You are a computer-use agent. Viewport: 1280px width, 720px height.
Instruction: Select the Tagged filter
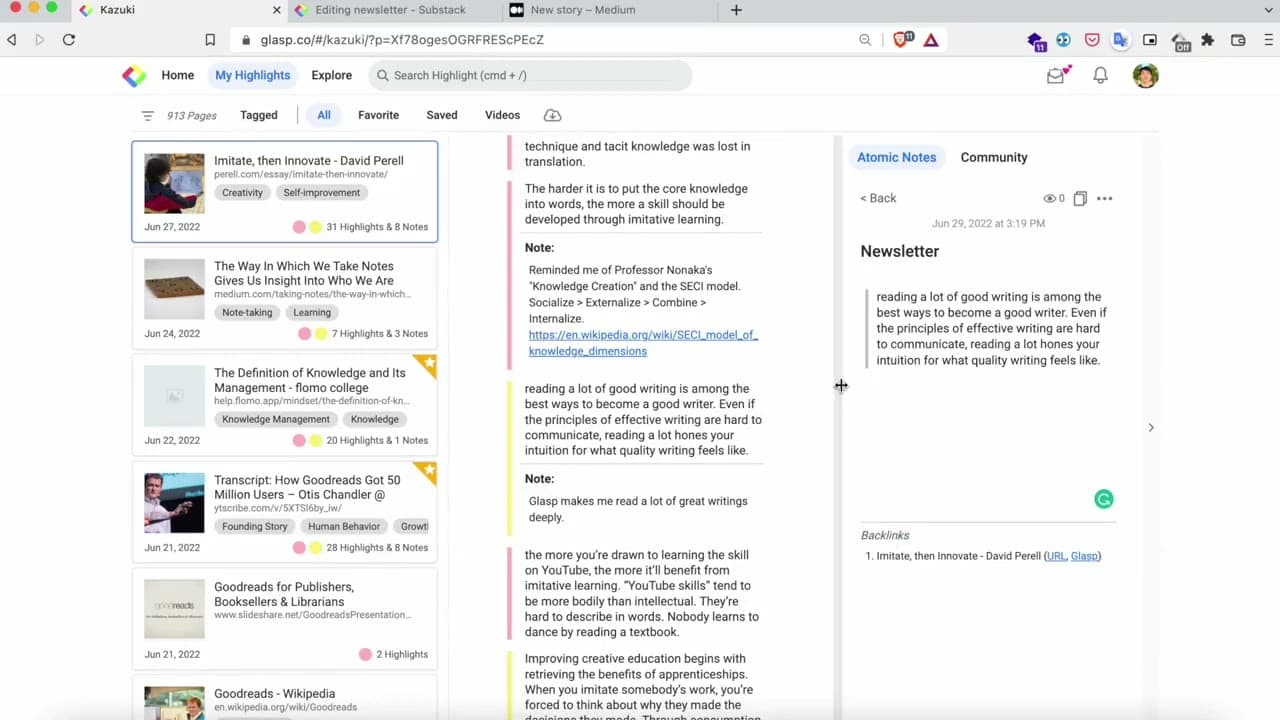tap(259, 115)
